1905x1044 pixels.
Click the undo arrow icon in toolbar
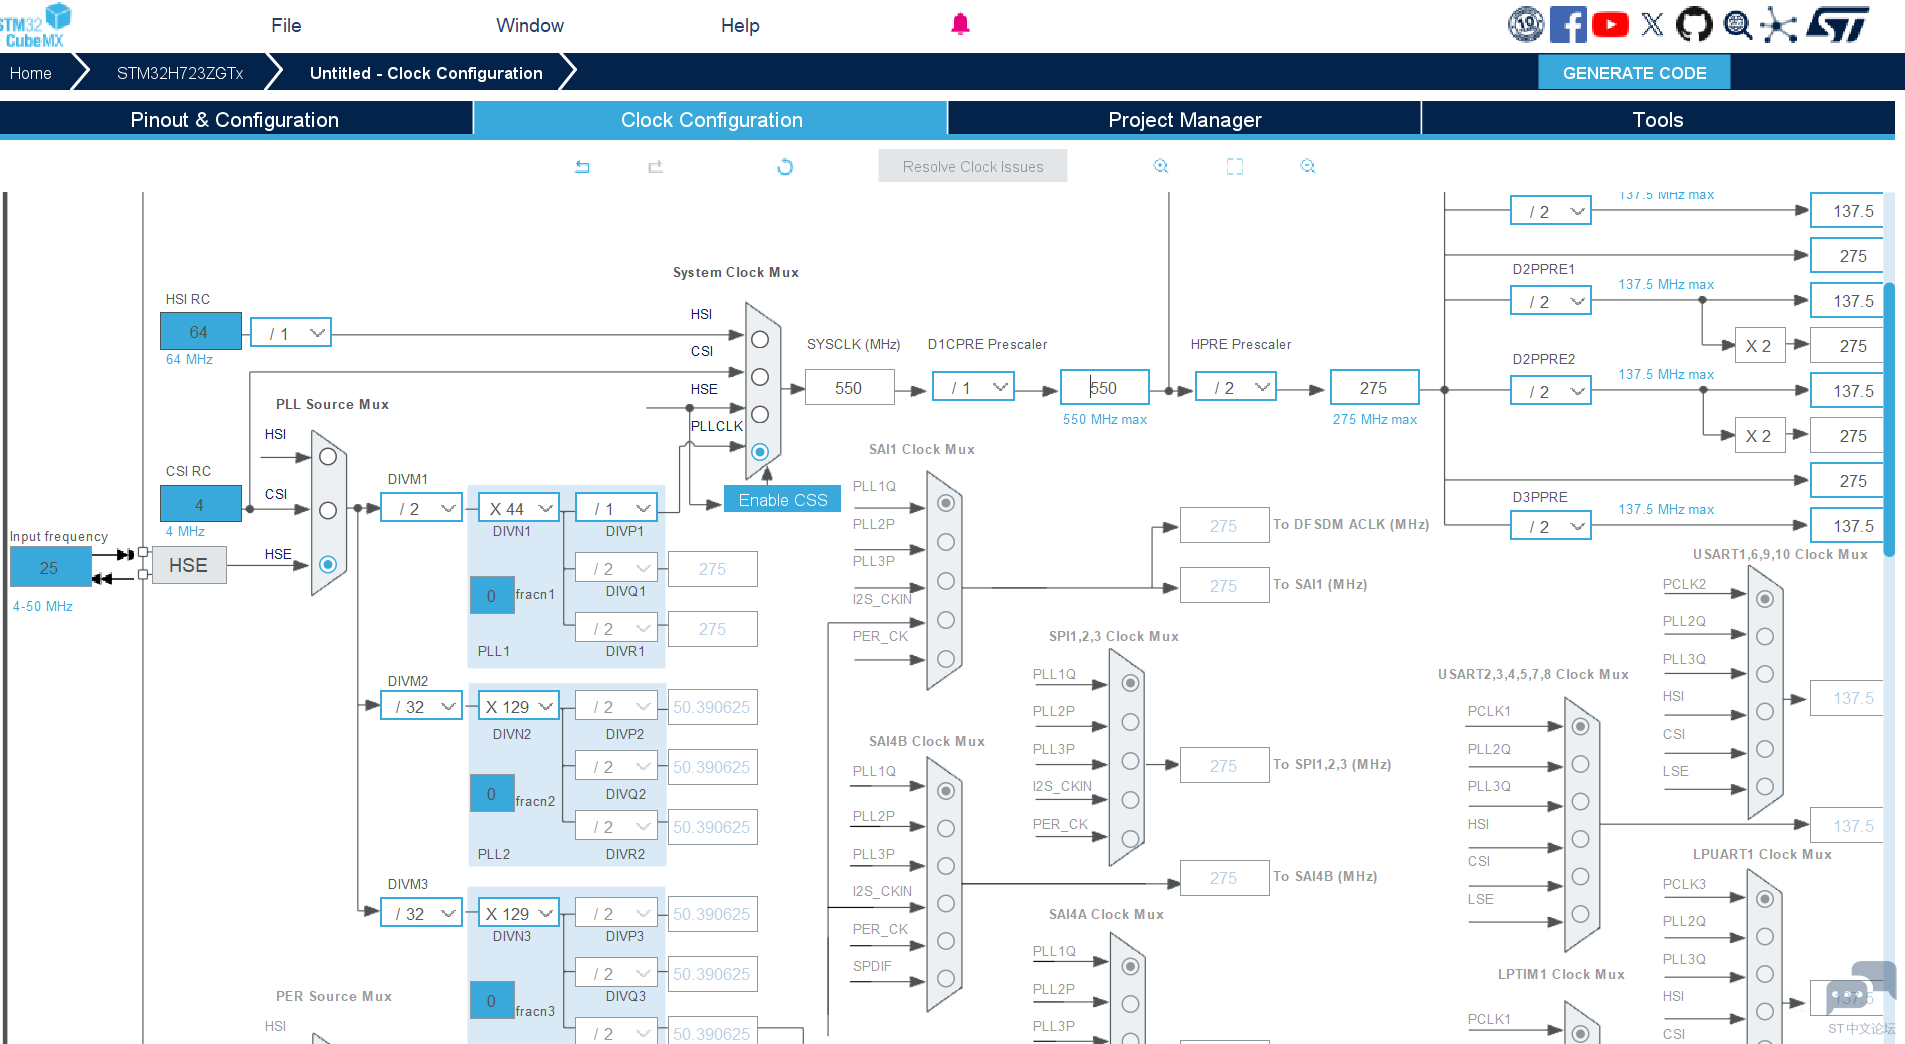pos(582,167)
